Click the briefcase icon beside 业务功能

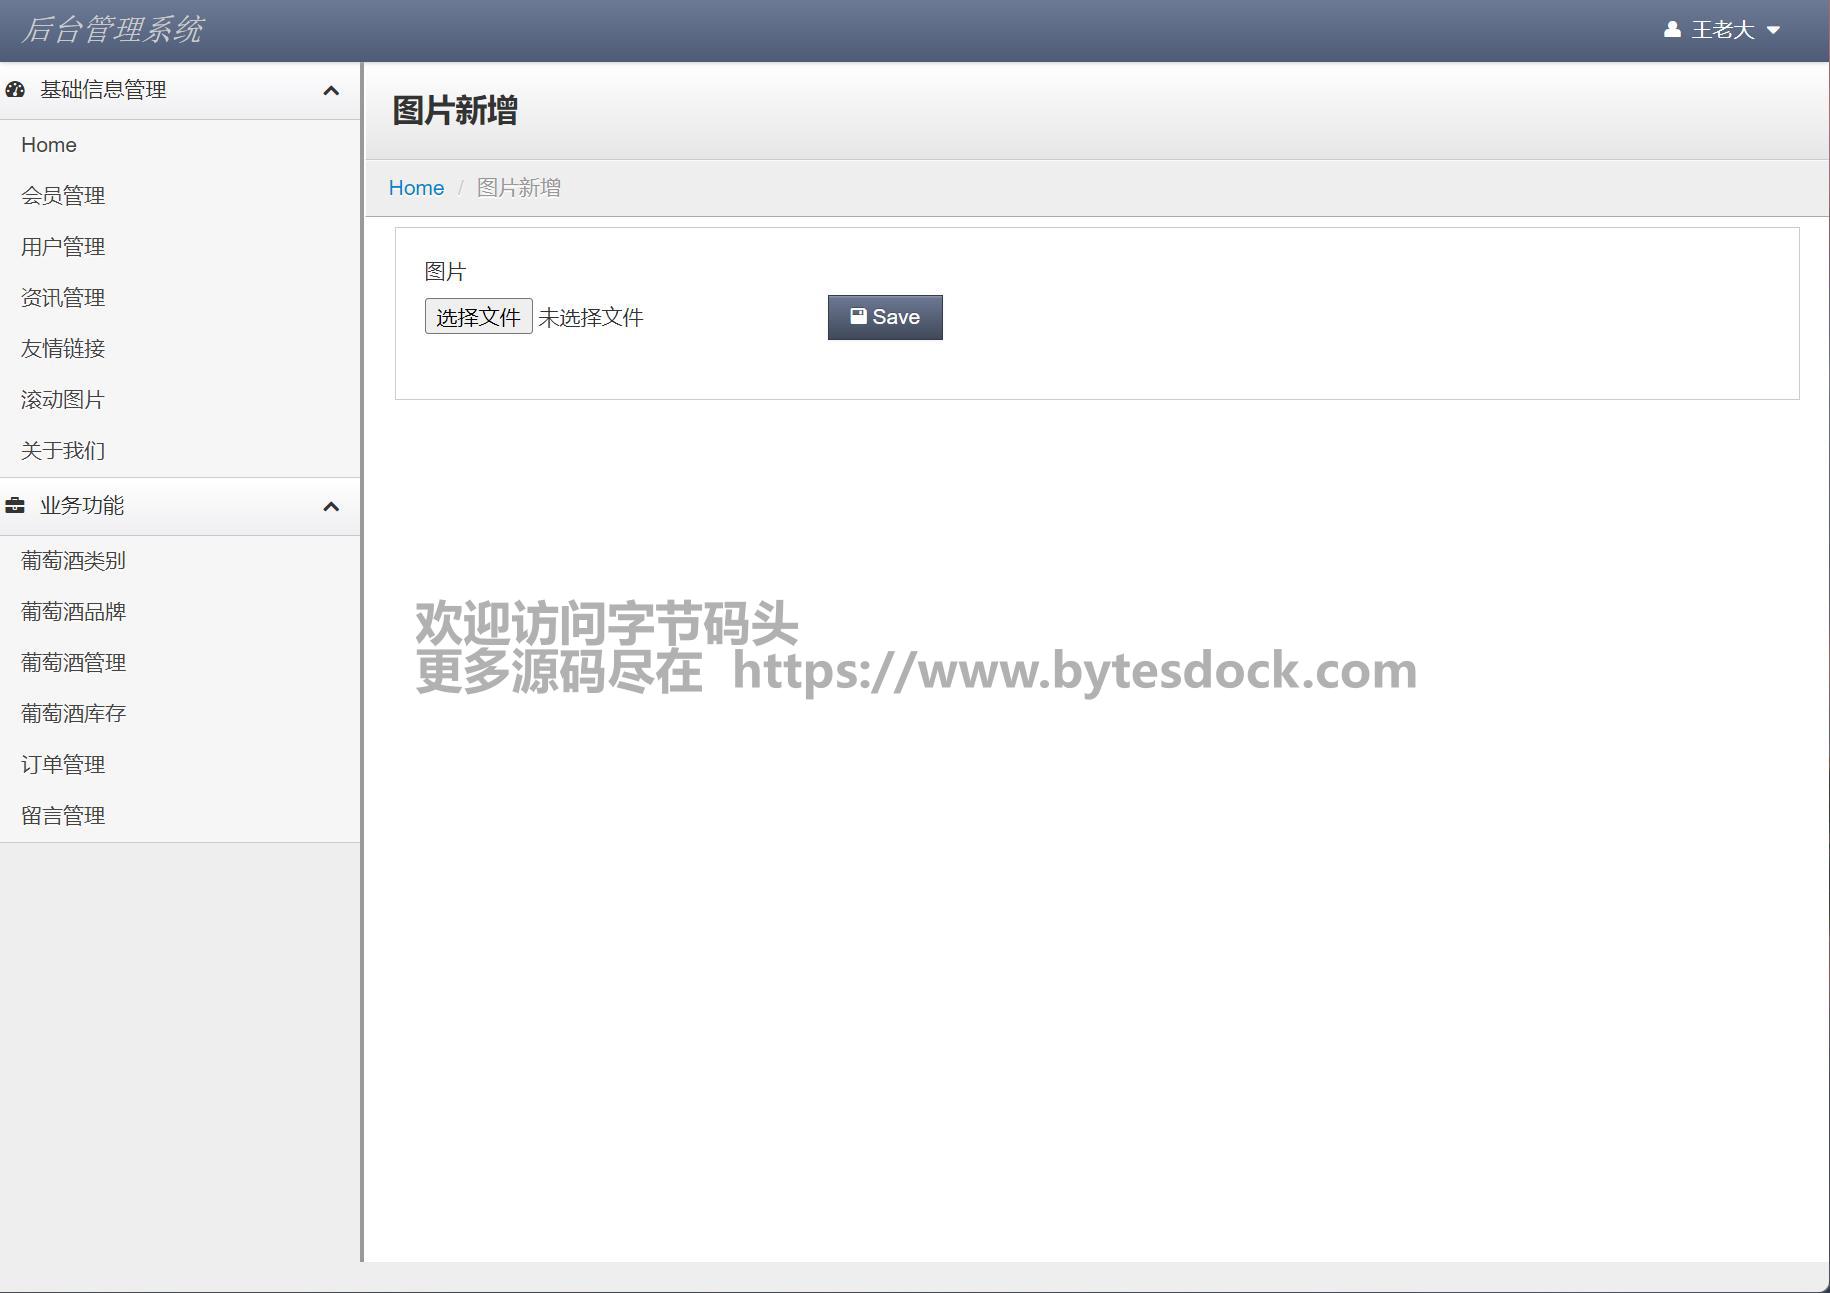[15, 506]
